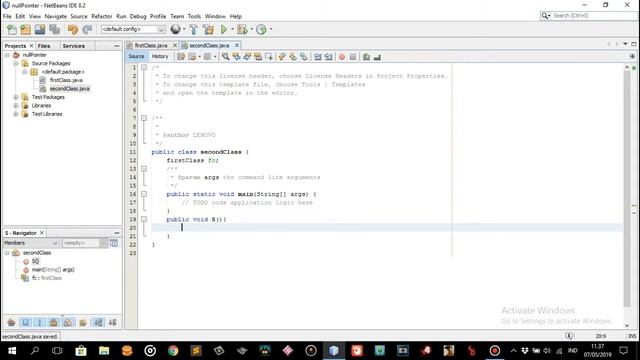Click the Build Project hammer icon
Screen dimensions: 640x360
(194, 29)
